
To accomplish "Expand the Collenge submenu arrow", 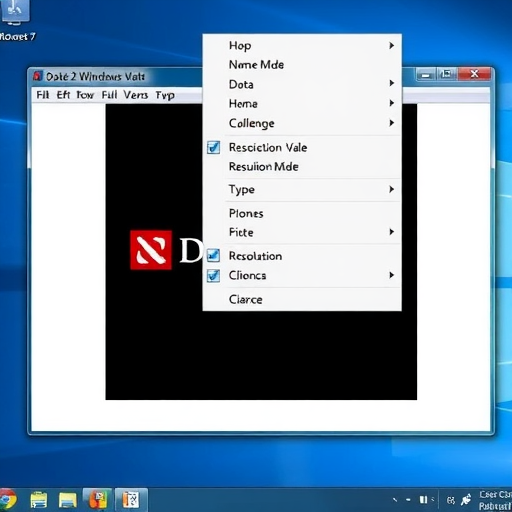I will tap(392, 123).
